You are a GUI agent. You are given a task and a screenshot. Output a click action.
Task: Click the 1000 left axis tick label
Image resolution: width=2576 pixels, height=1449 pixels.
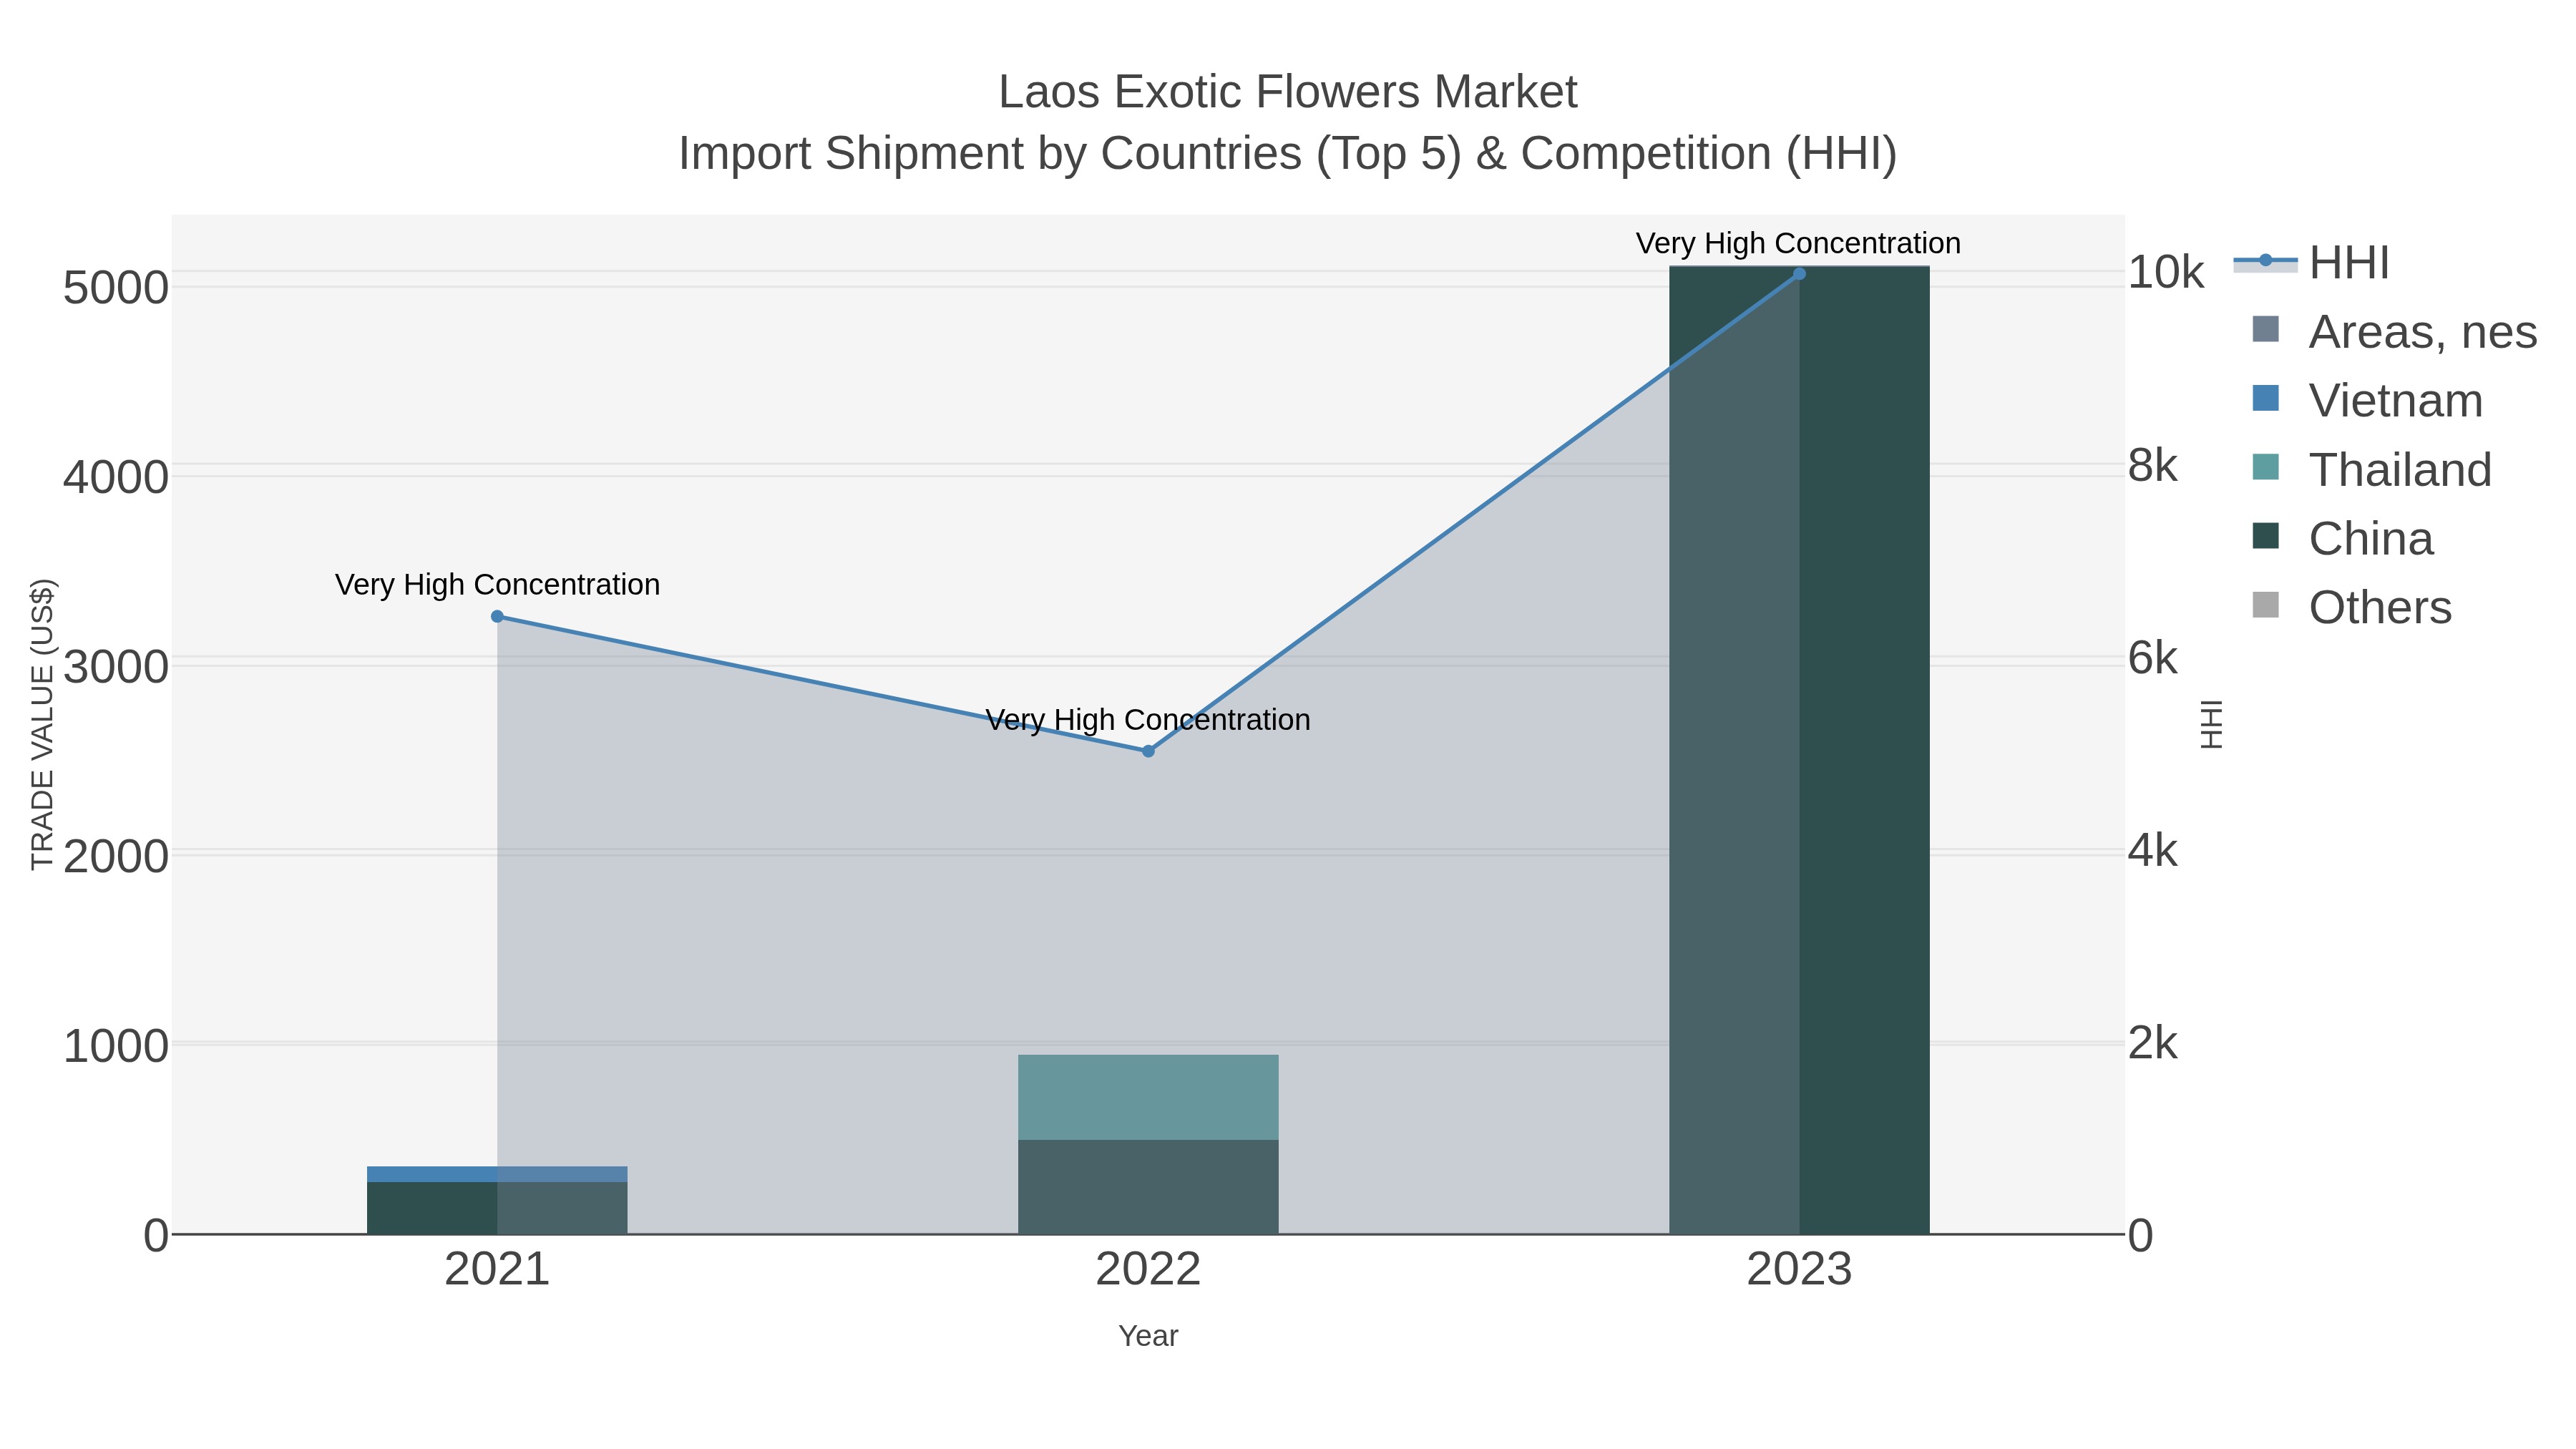[116, 1046]
